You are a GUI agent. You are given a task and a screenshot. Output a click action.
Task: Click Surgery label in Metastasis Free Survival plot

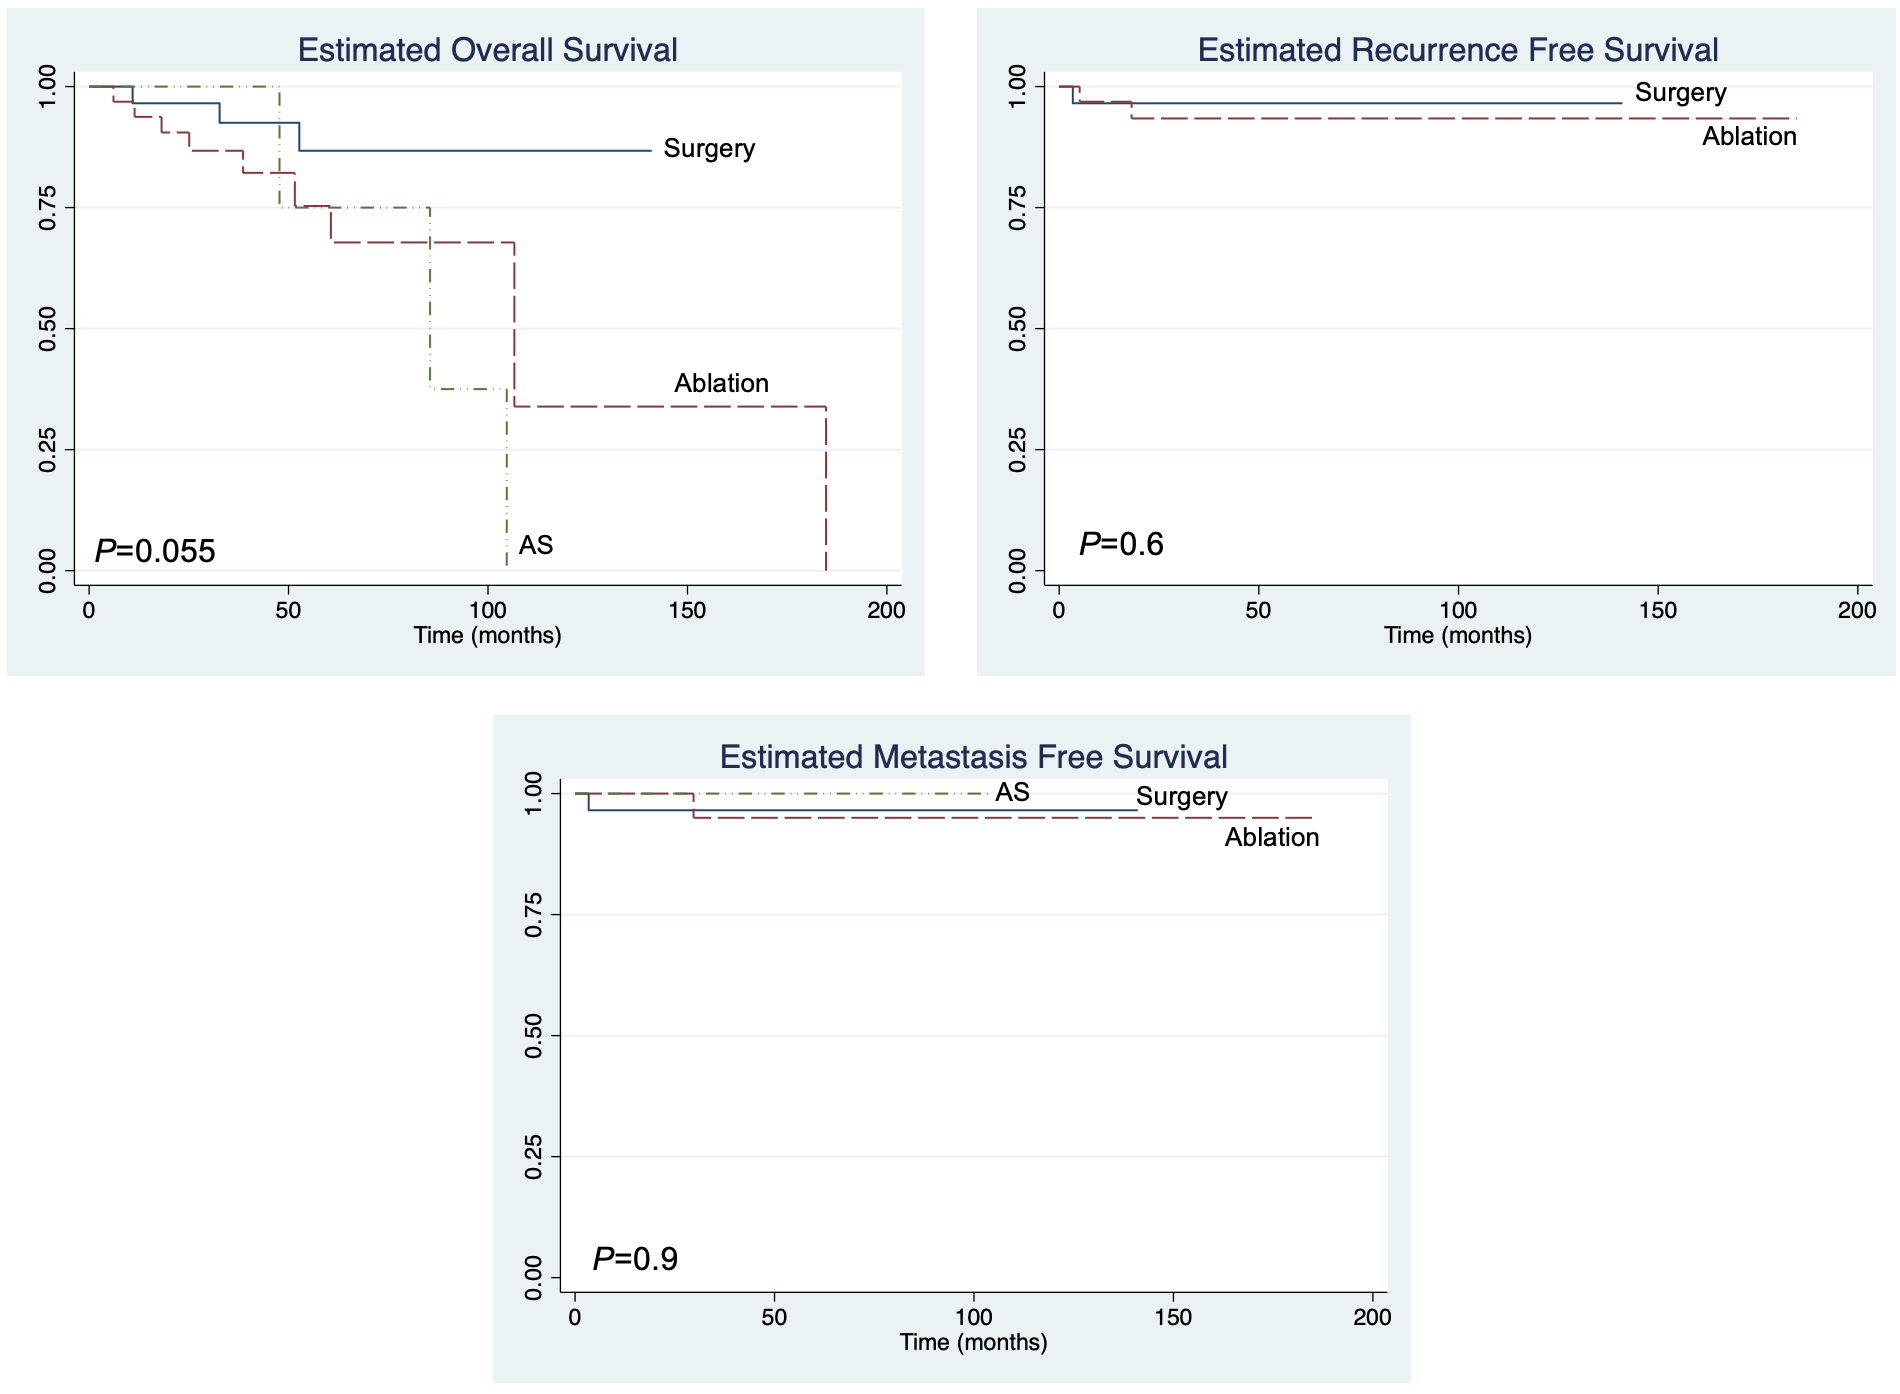click(x=1181, y=797)
